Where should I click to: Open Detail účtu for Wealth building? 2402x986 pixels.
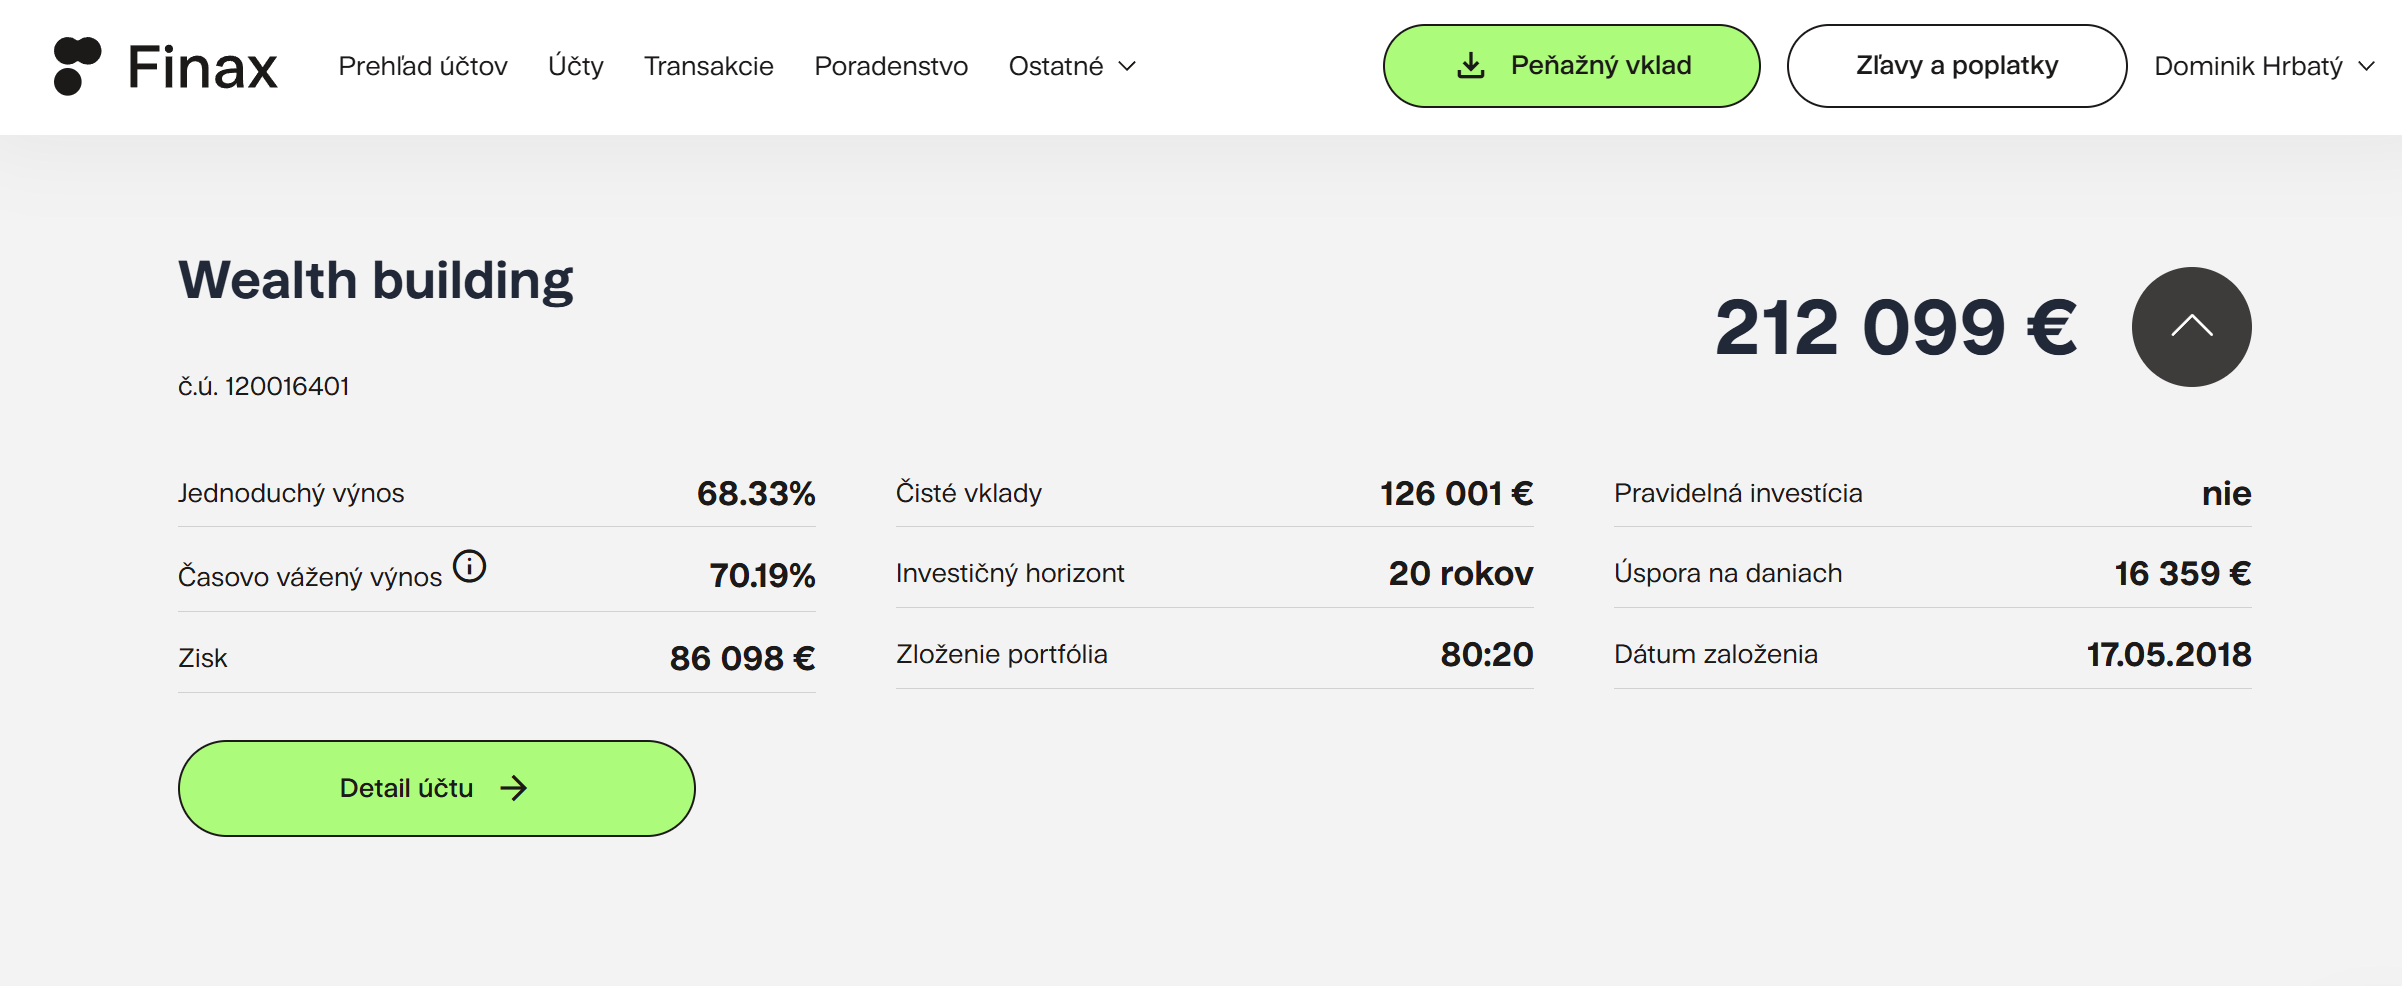[x=436, y=788]
